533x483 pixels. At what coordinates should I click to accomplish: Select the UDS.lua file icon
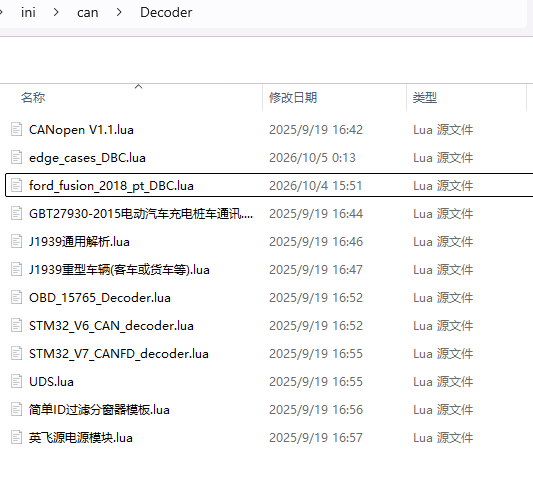[16, 381]
